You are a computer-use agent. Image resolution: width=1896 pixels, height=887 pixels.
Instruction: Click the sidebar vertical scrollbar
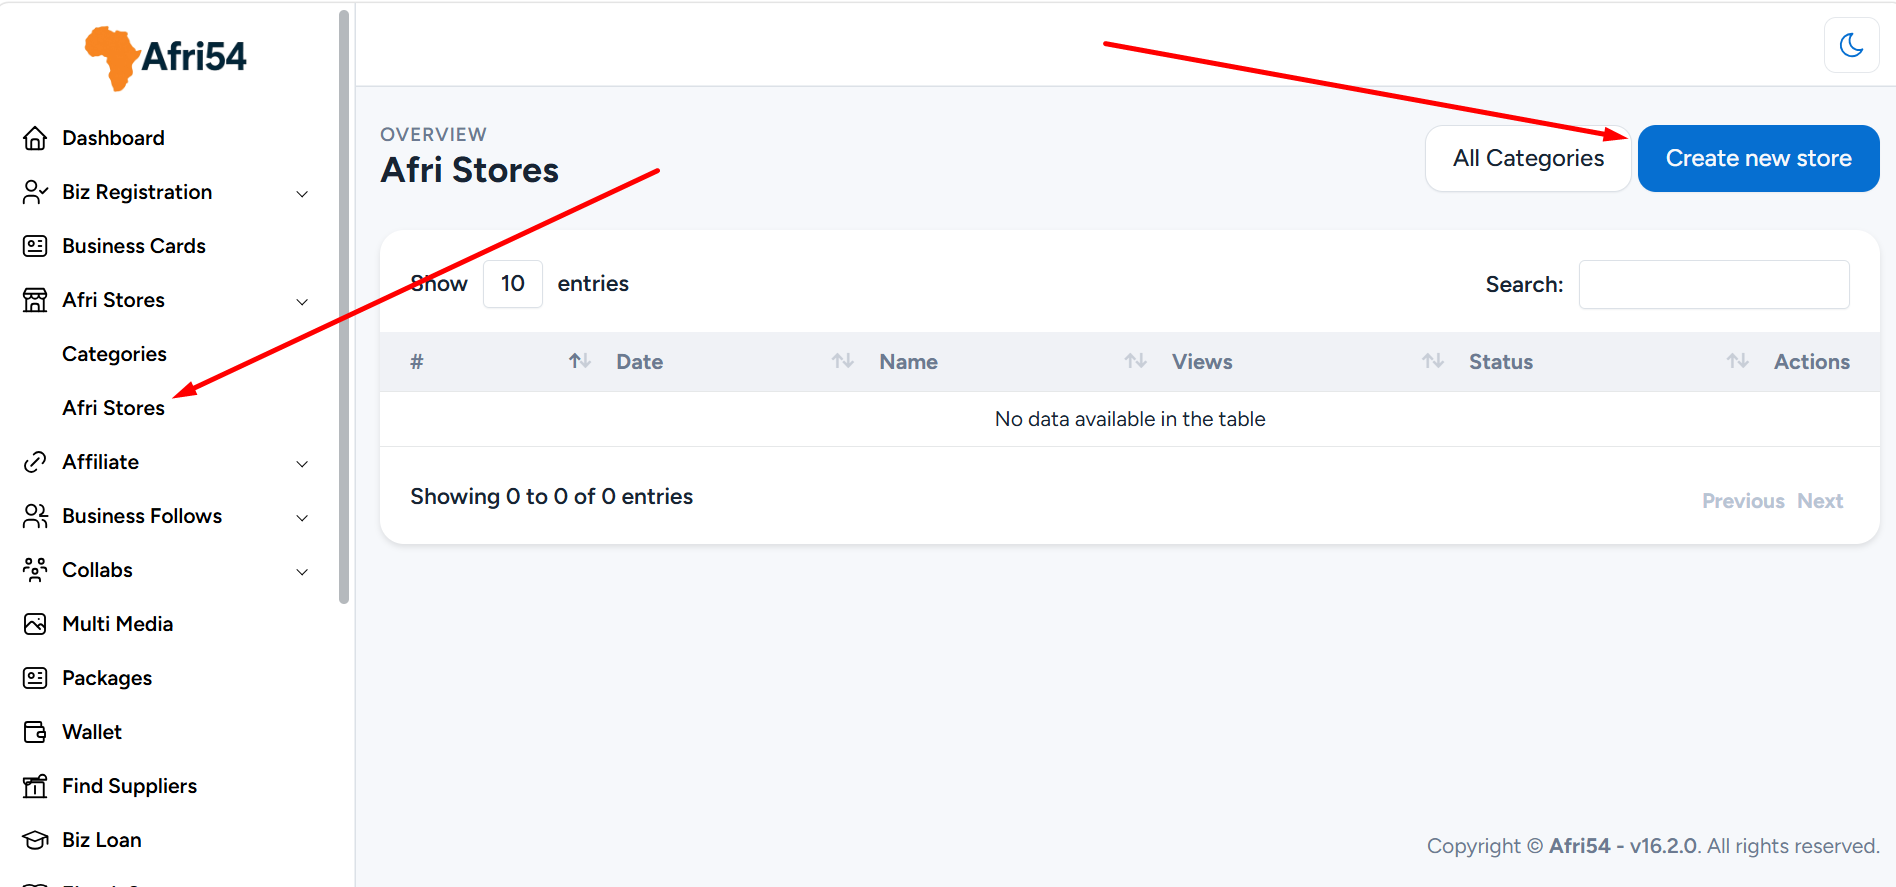pos(344,300)
